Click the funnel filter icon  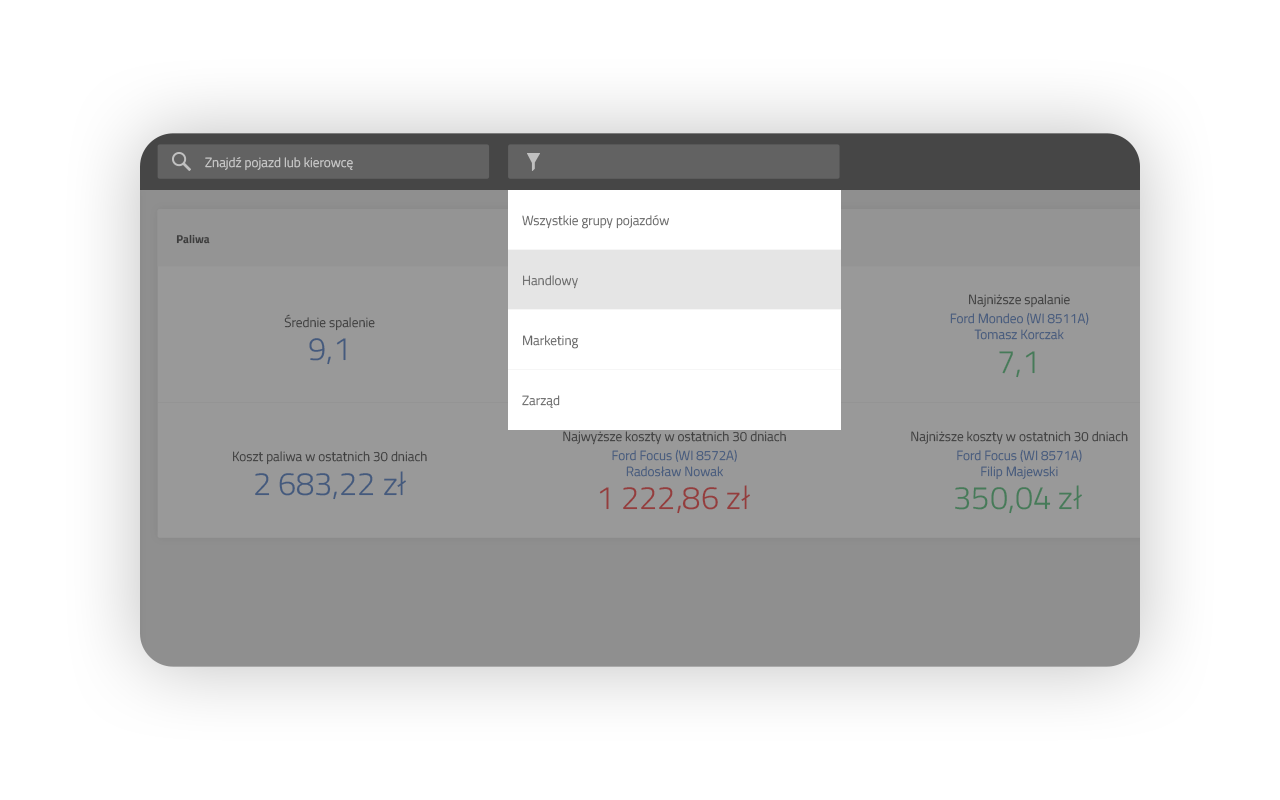[x=533, y=162]
